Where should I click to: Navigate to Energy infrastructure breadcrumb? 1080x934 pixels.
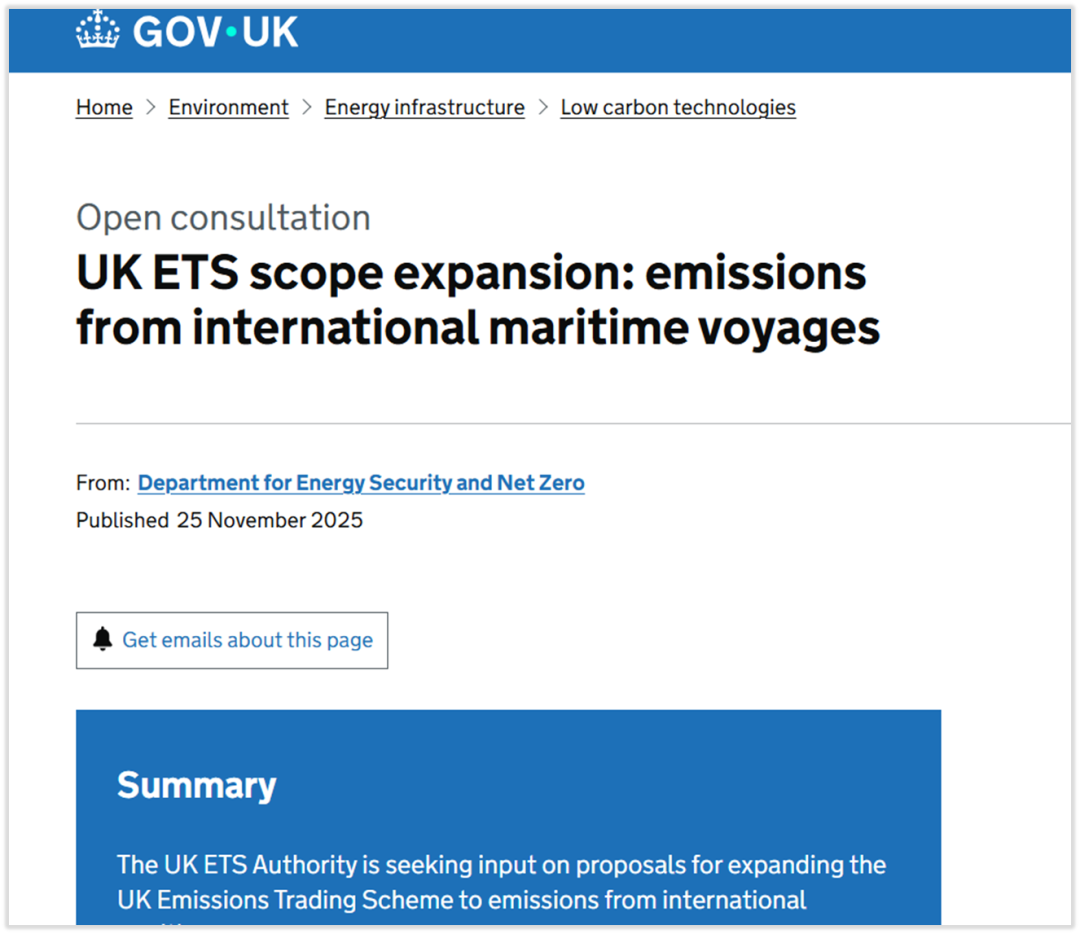tap(424, 108)
